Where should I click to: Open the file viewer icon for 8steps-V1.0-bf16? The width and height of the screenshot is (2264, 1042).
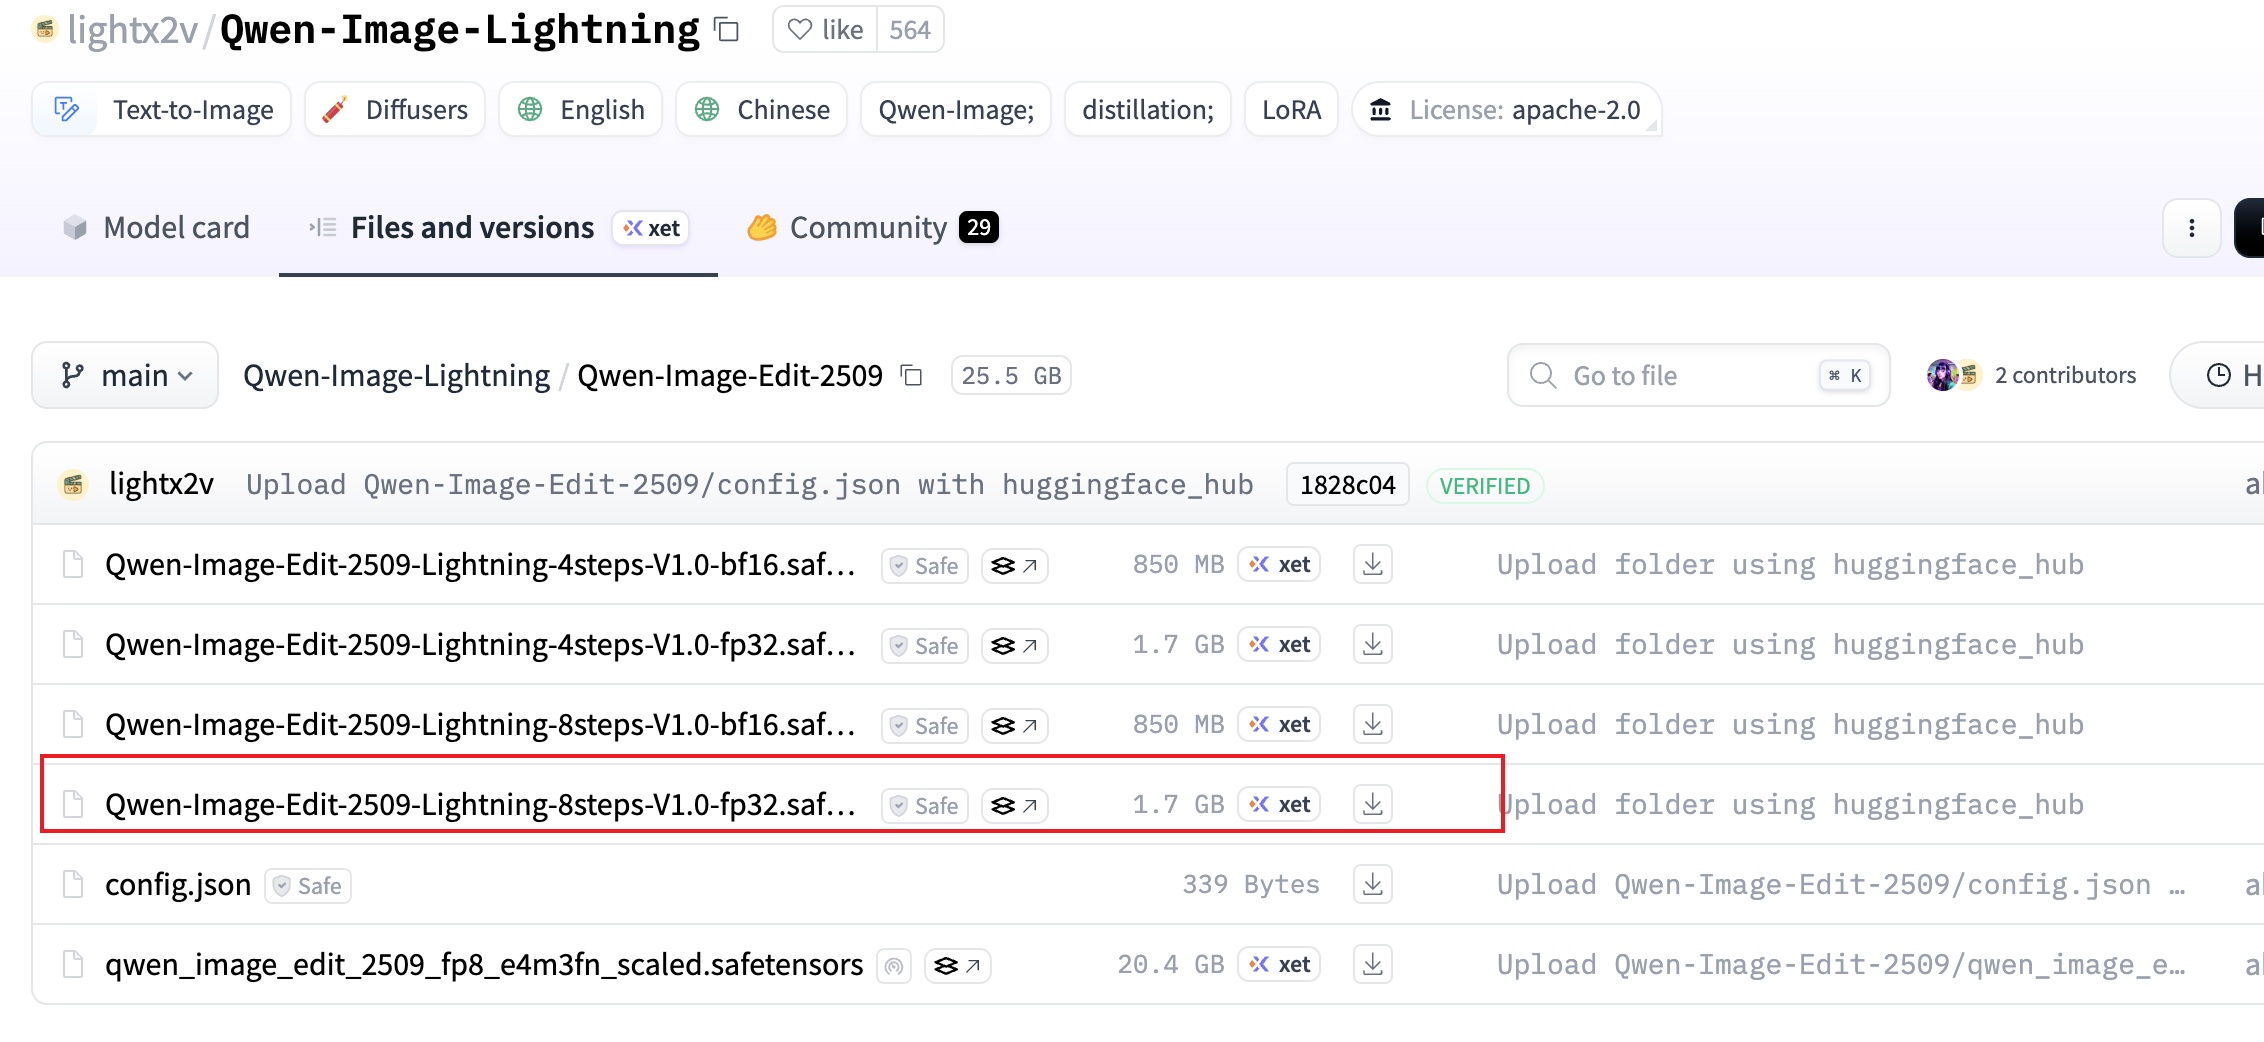[x=1015, y=725]
